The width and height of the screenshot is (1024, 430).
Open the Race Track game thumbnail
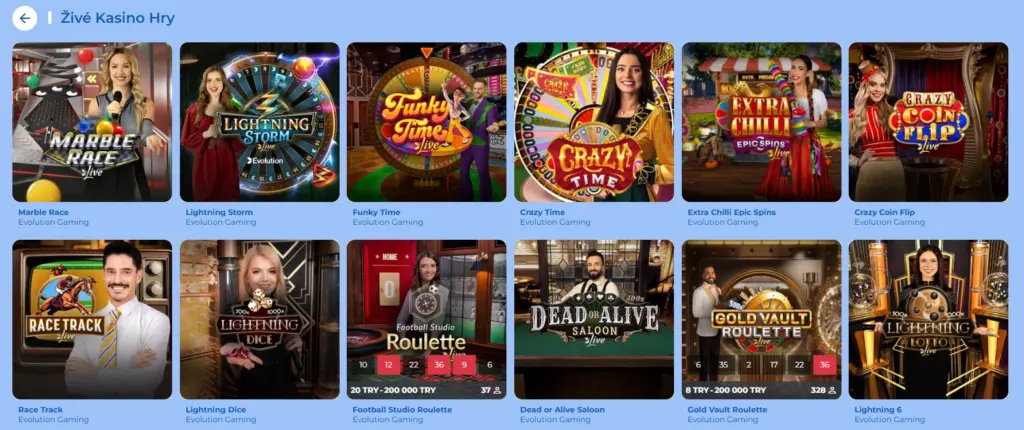[x=92, y=320]
